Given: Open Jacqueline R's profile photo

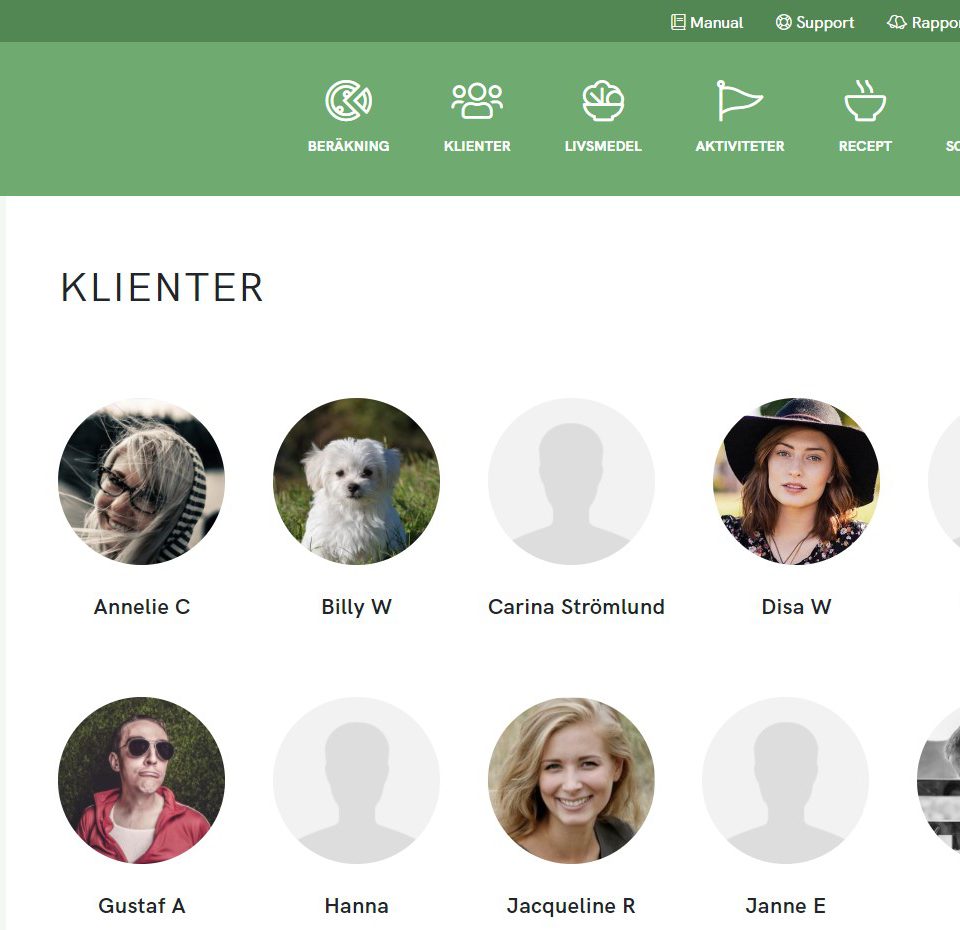Looking at the screenshot, I should coord(571,780).
